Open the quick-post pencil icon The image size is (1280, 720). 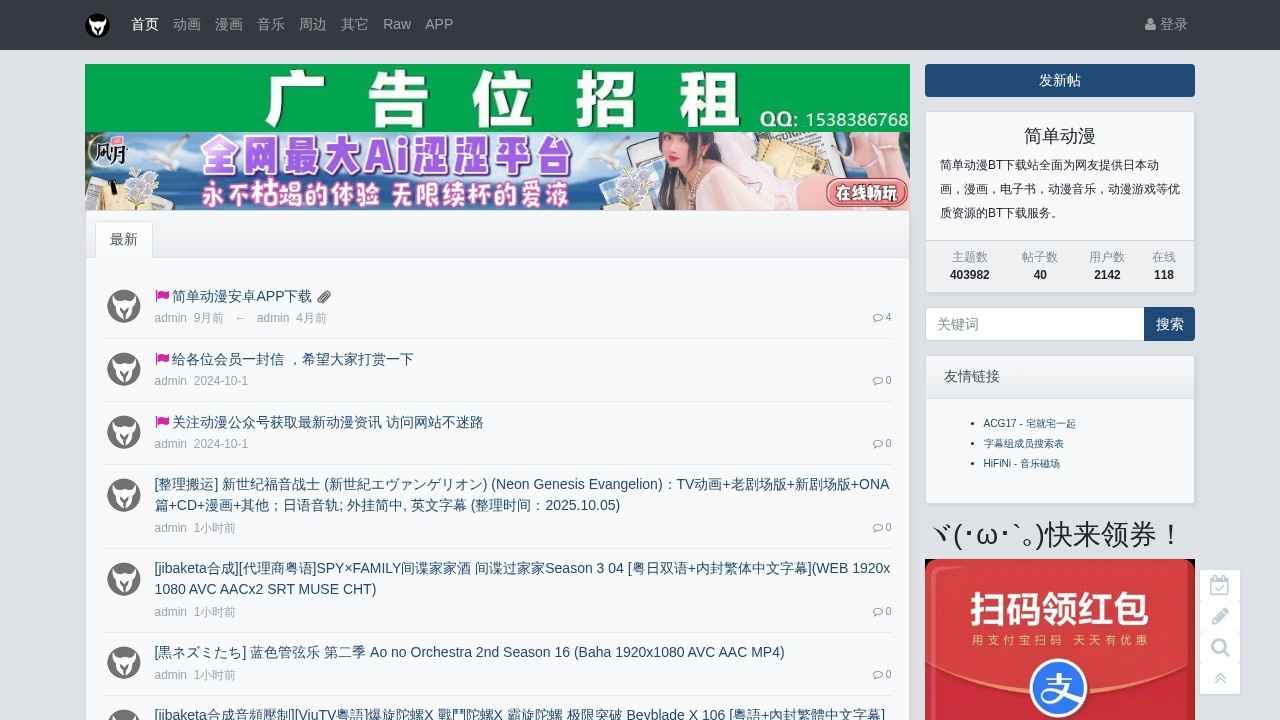point(1219,616)
